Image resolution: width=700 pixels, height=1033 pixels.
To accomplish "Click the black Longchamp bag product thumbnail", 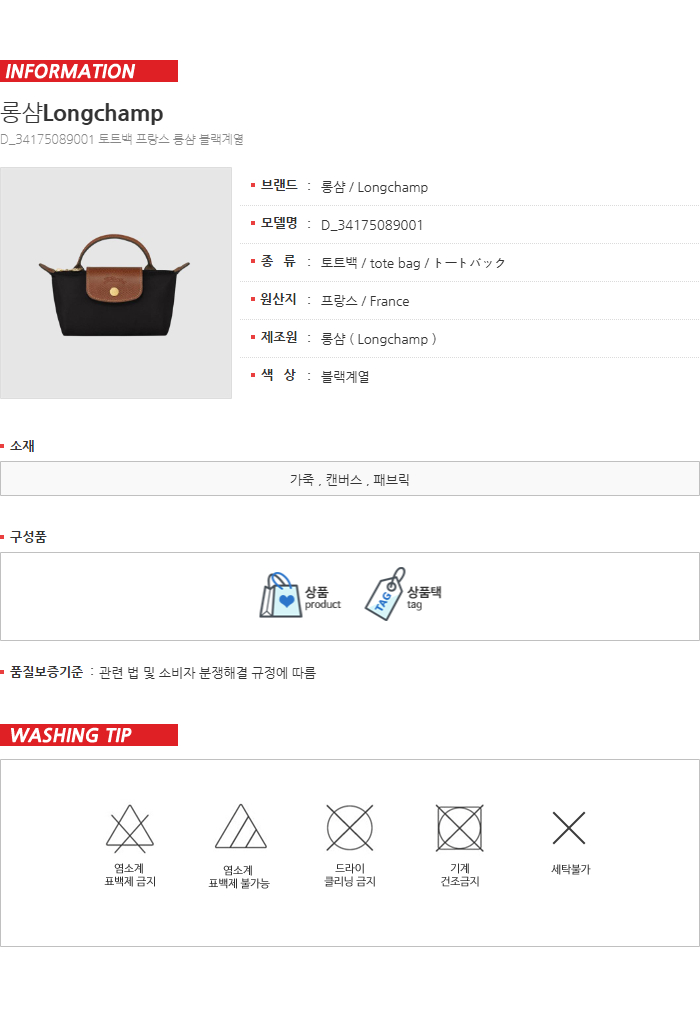I will coord(116,283).
